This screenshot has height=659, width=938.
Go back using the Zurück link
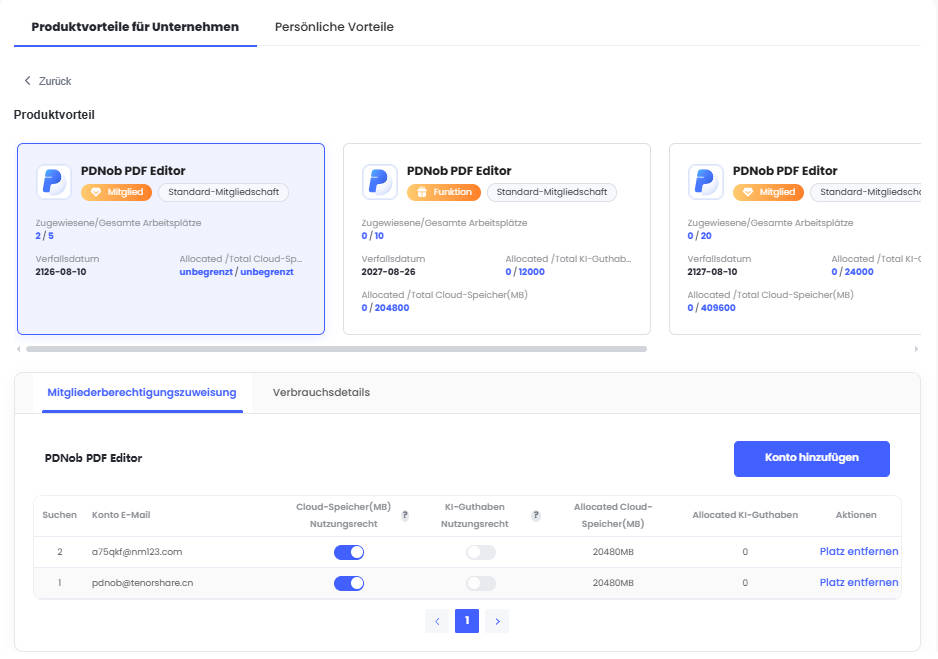click(47, 81)
